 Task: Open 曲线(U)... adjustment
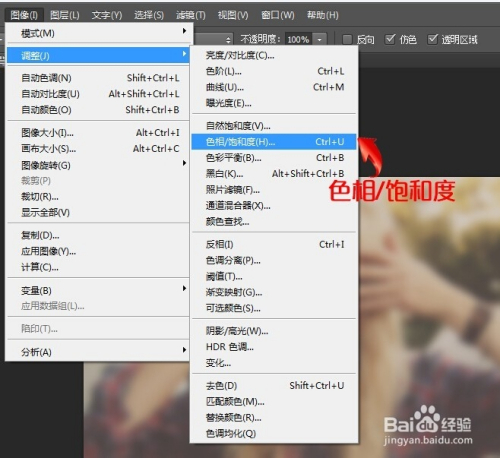274,87
